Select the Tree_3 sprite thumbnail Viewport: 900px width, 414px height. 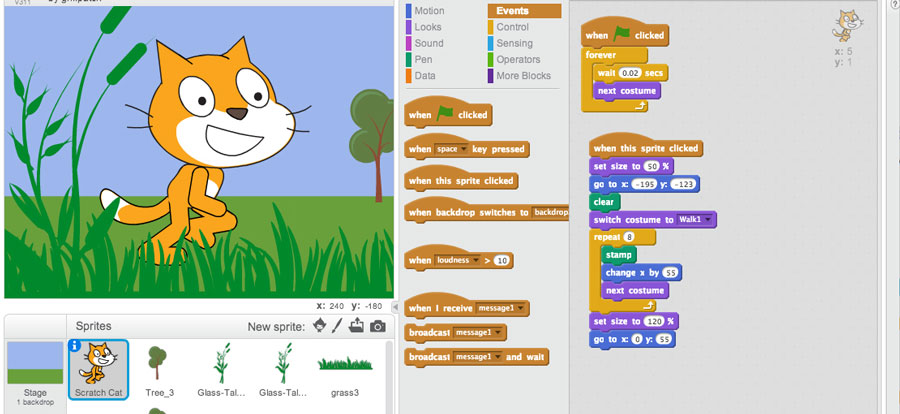coord(159,369)
